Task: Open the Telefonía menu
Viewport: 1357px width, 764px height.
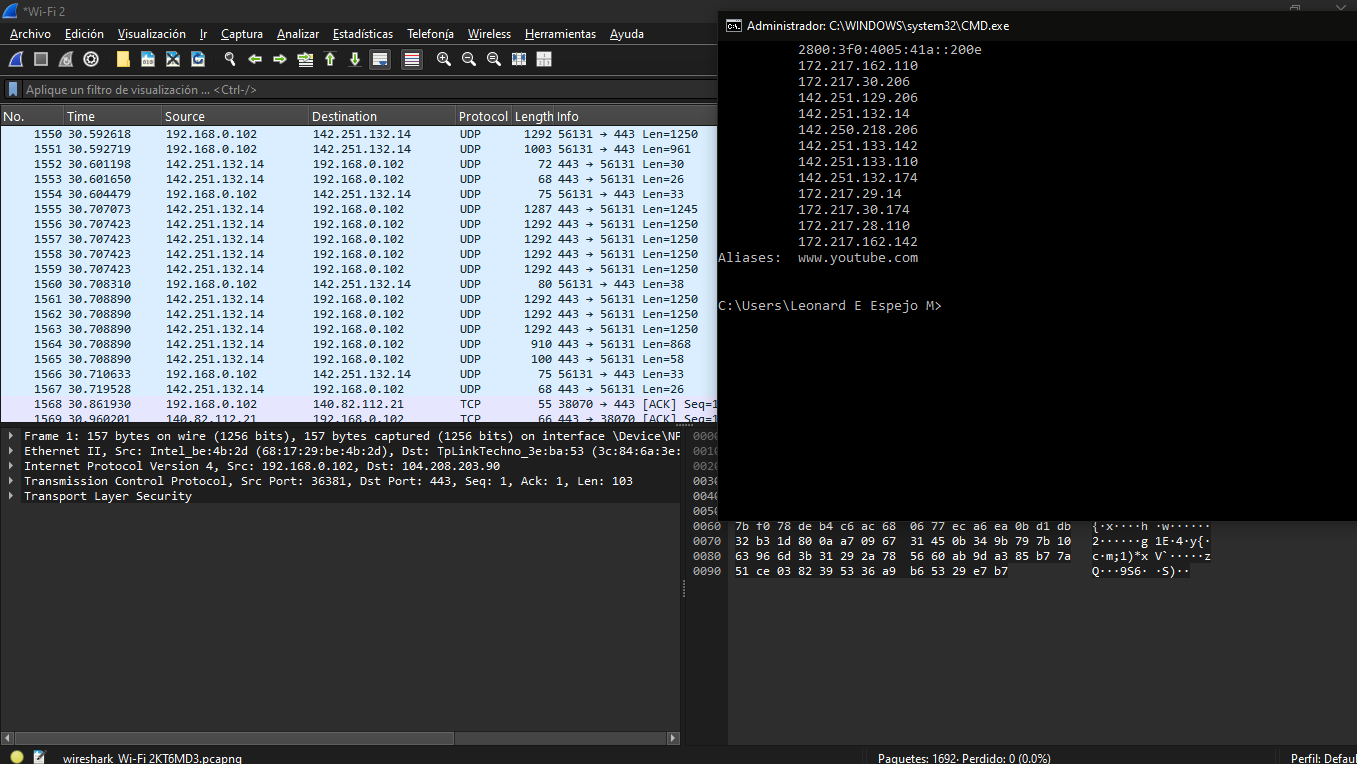Action: point(430,34)
